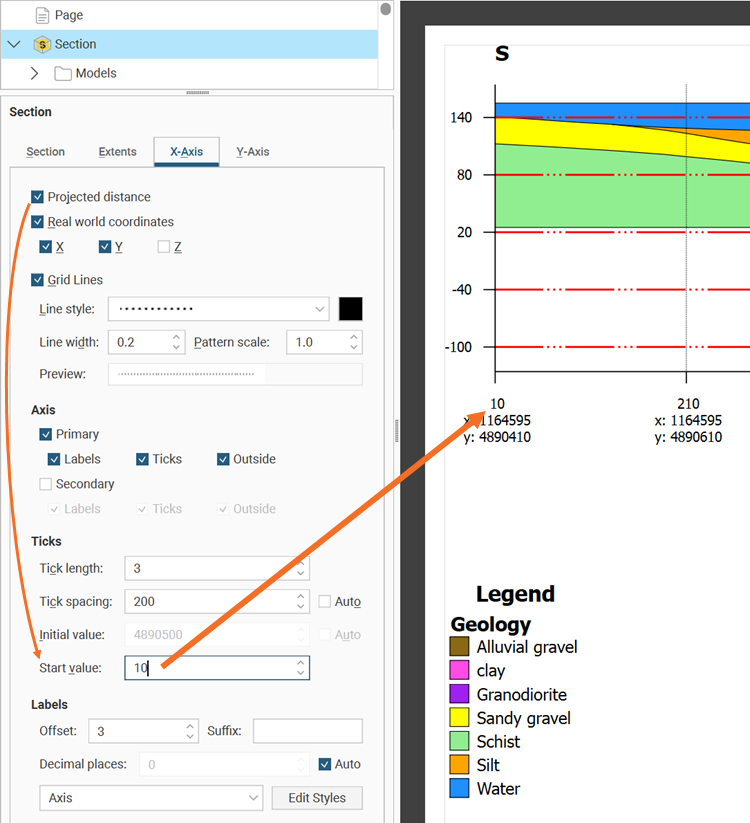The width and height of the screenshot is (750, 823).
Task: Uncheck the Projected distance checkbox
Action: [x=38, y=197]
